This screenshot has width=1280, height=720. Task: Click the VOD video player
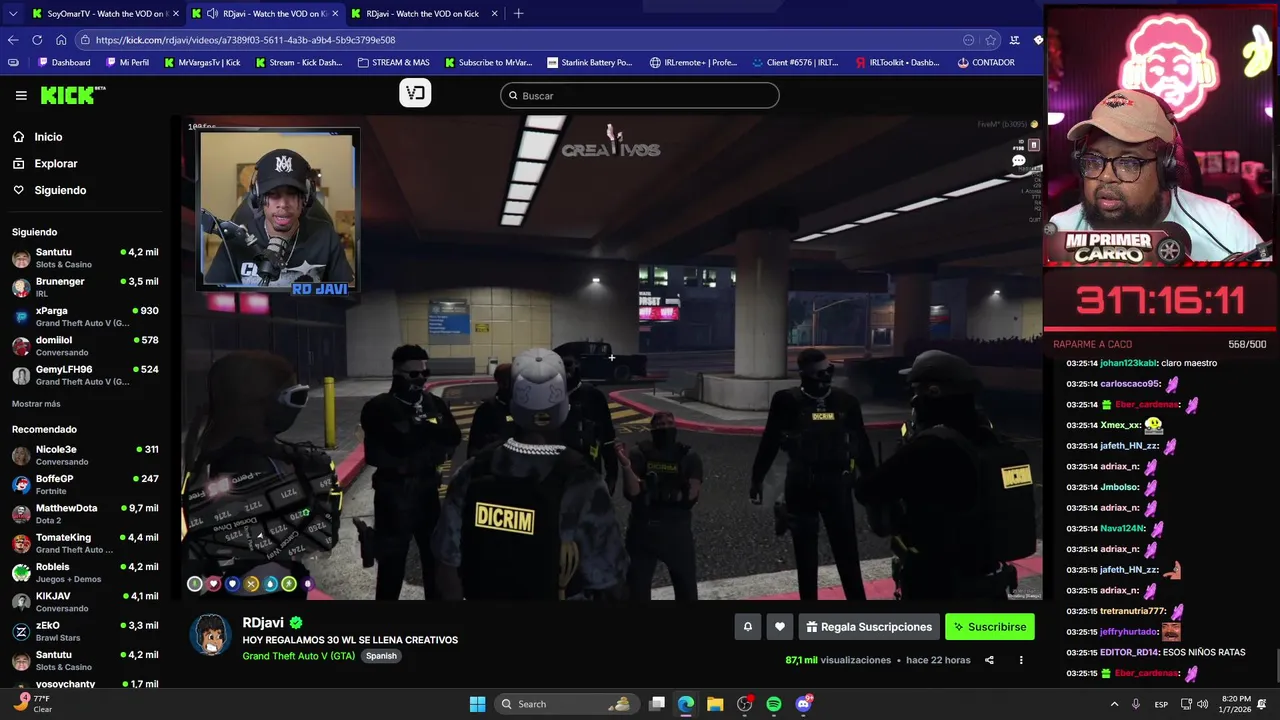611,358
